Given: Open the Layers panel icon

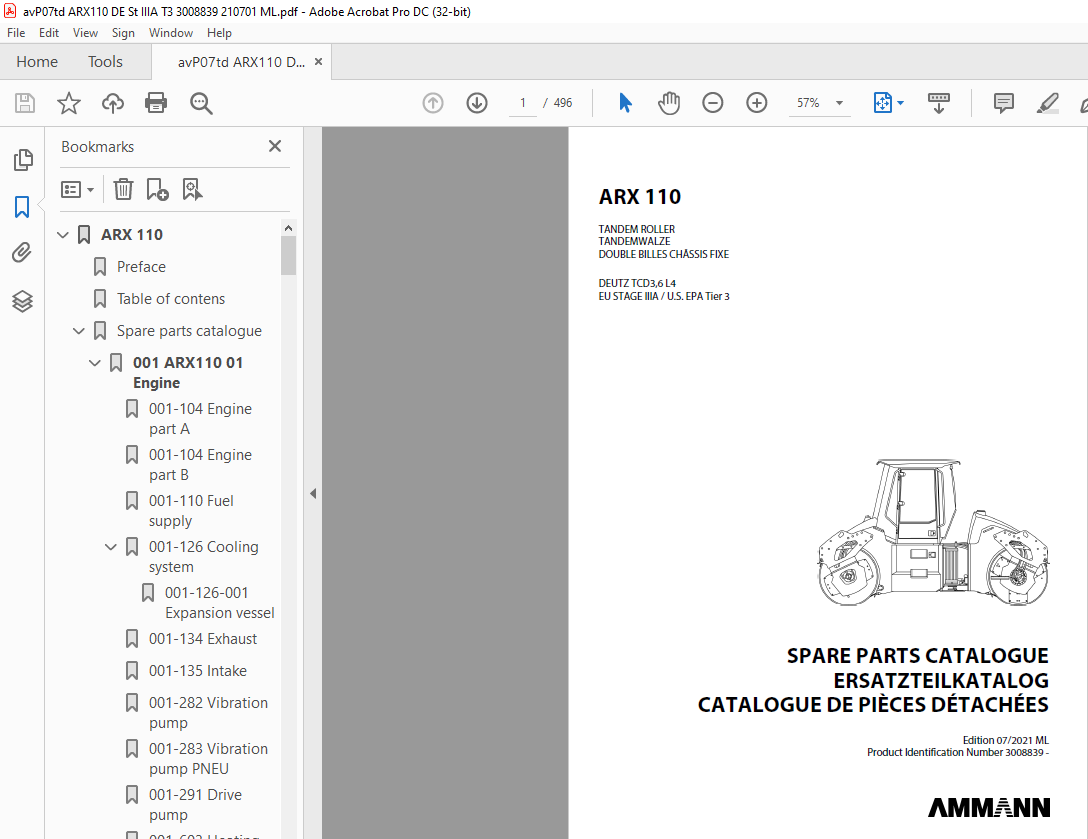Looking at the screenshot, I should 22,300.
